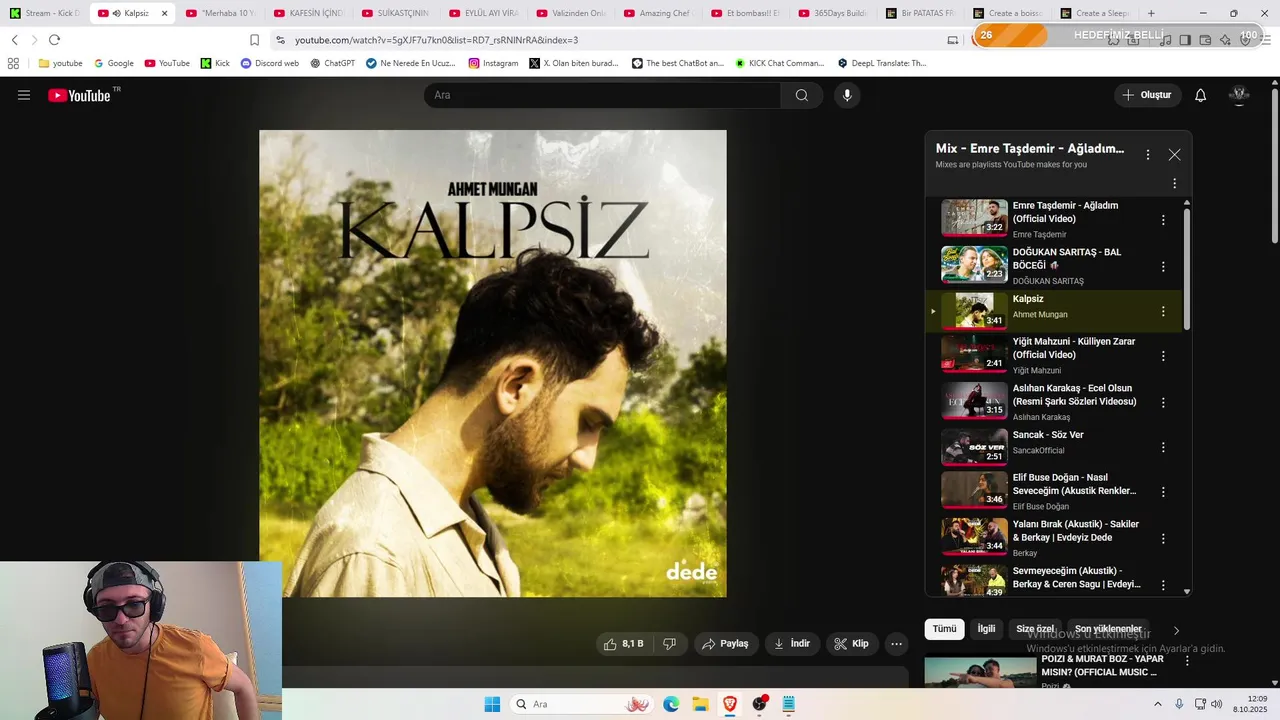
Task: Select the Son yüklenenler filter chip
Action: click(x=1108, y=629)
